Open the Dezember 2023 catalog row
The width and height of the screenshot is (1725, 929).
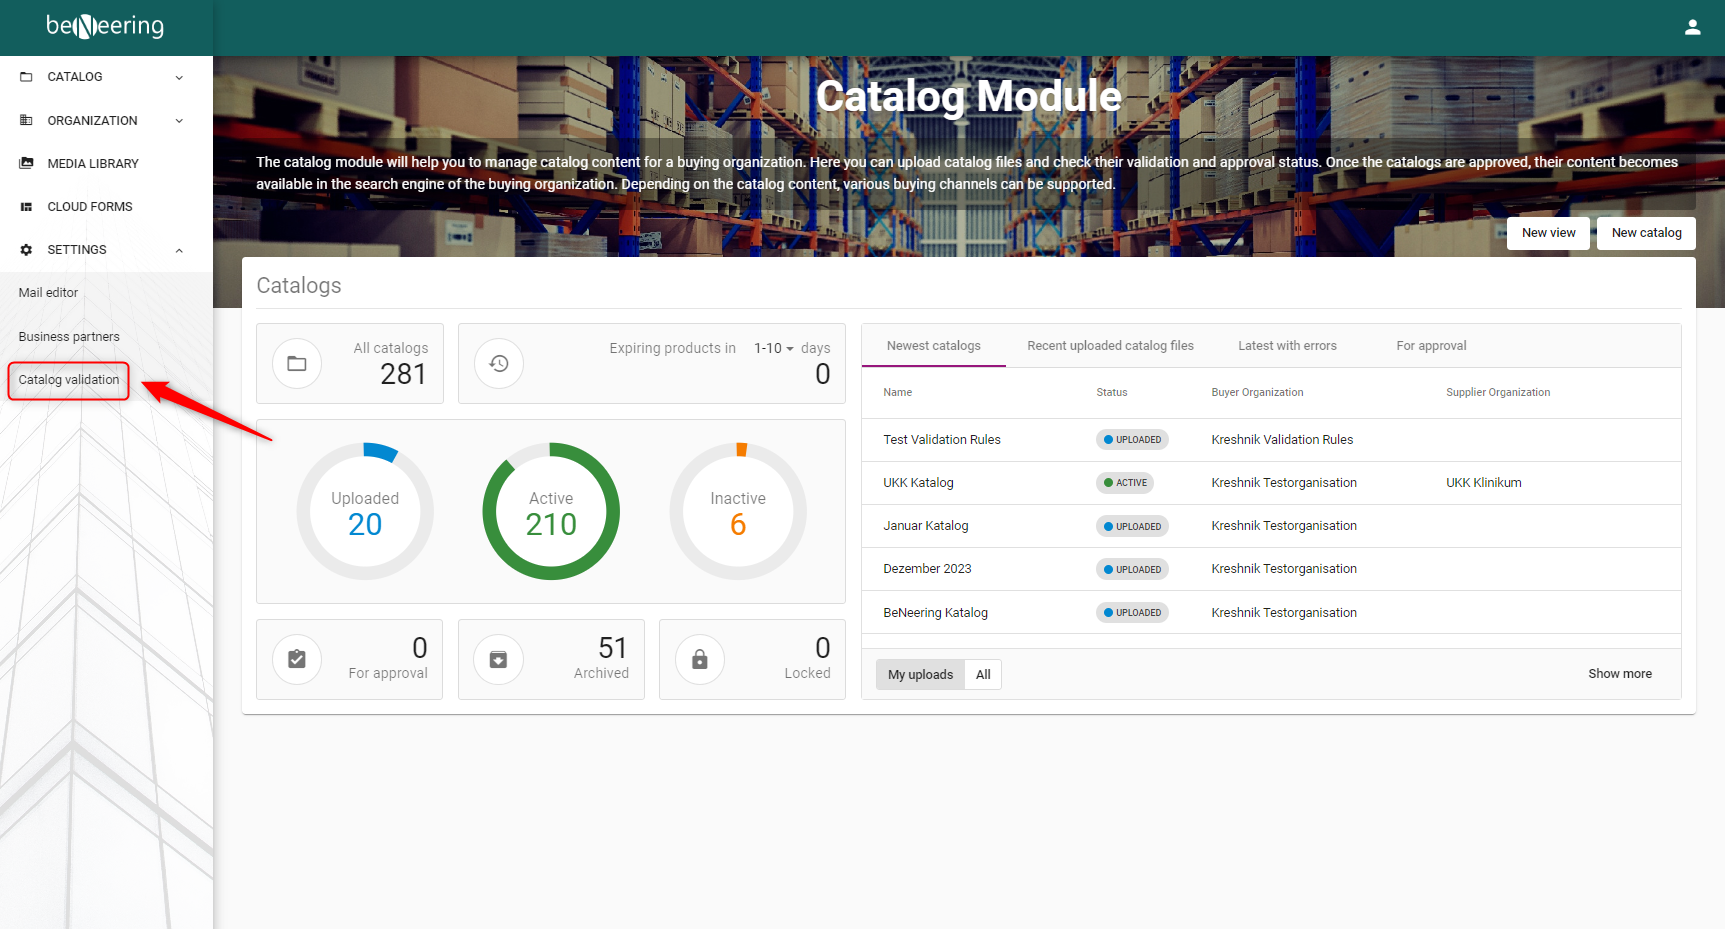click(x=1271, y=569)
